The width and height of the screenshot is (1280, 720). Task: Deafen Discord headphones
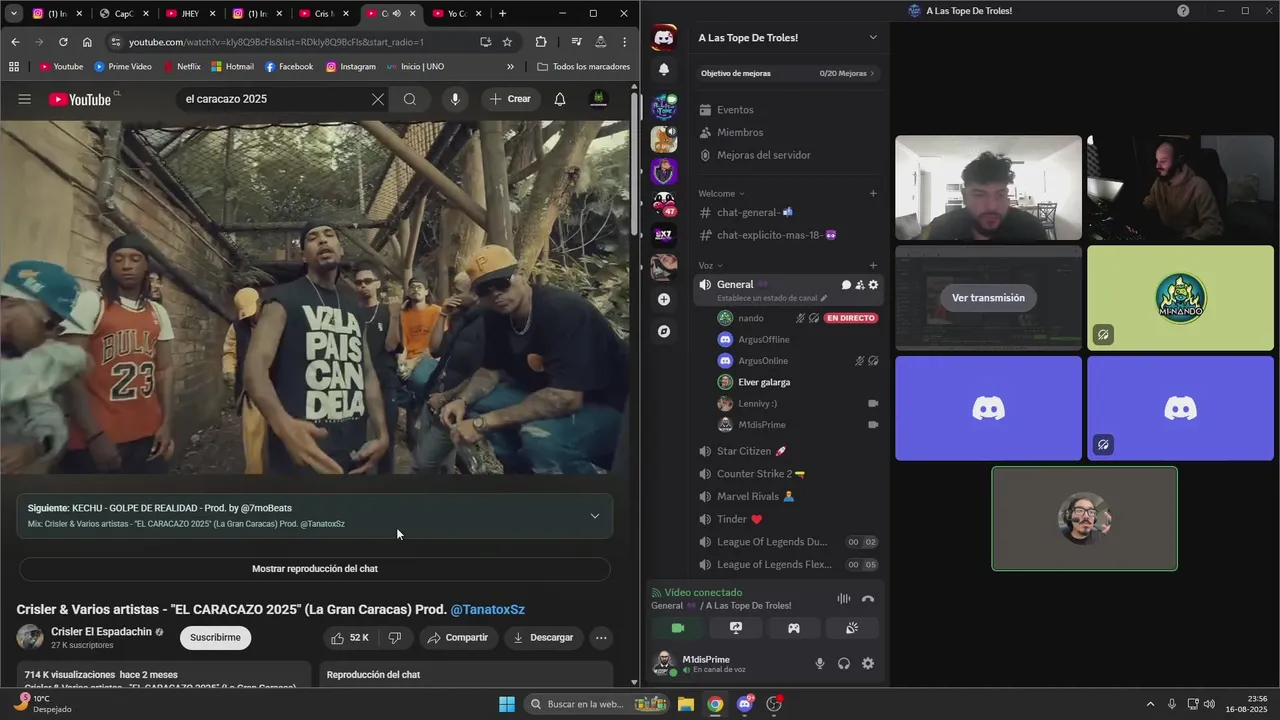pyautogui.click(x=844, y=663)
